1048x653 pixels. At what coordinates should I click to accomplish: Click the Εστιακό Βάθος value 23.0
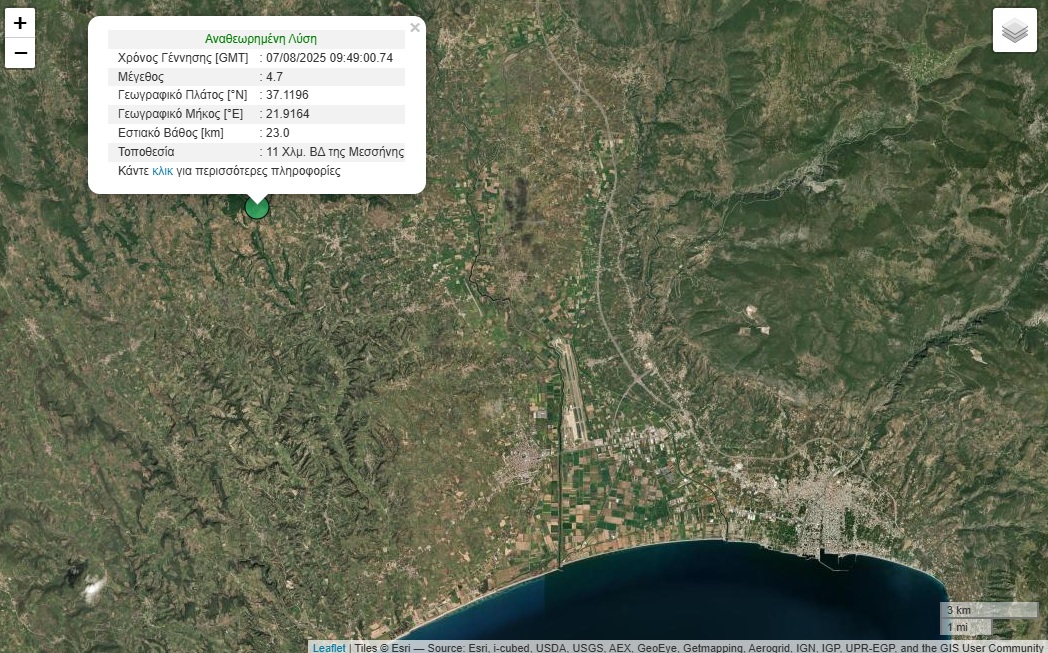(277, 132)
